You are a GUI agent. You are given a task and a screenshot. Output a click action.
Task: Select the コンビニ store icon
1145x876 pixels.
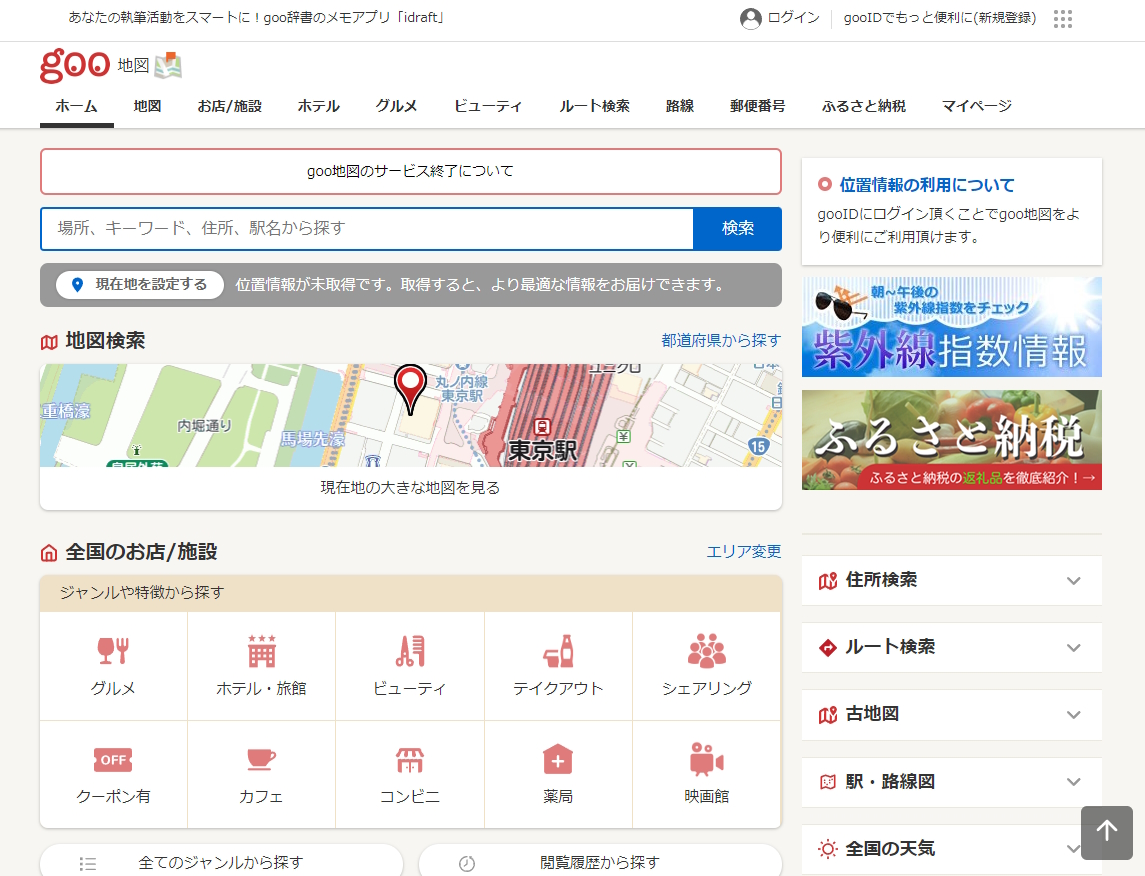point(410,760)
